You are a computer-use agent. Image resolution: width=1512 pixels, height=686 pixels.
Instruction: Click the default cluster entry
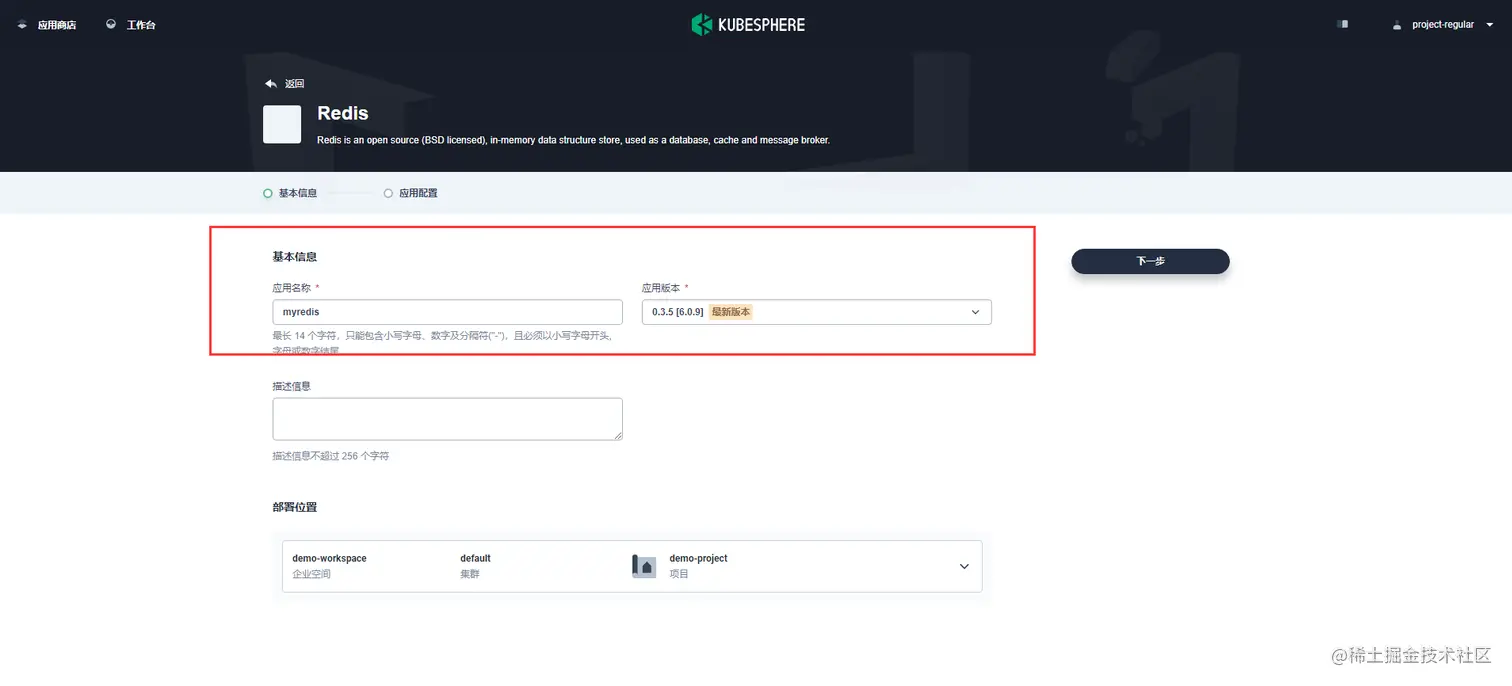coord(475,566)
